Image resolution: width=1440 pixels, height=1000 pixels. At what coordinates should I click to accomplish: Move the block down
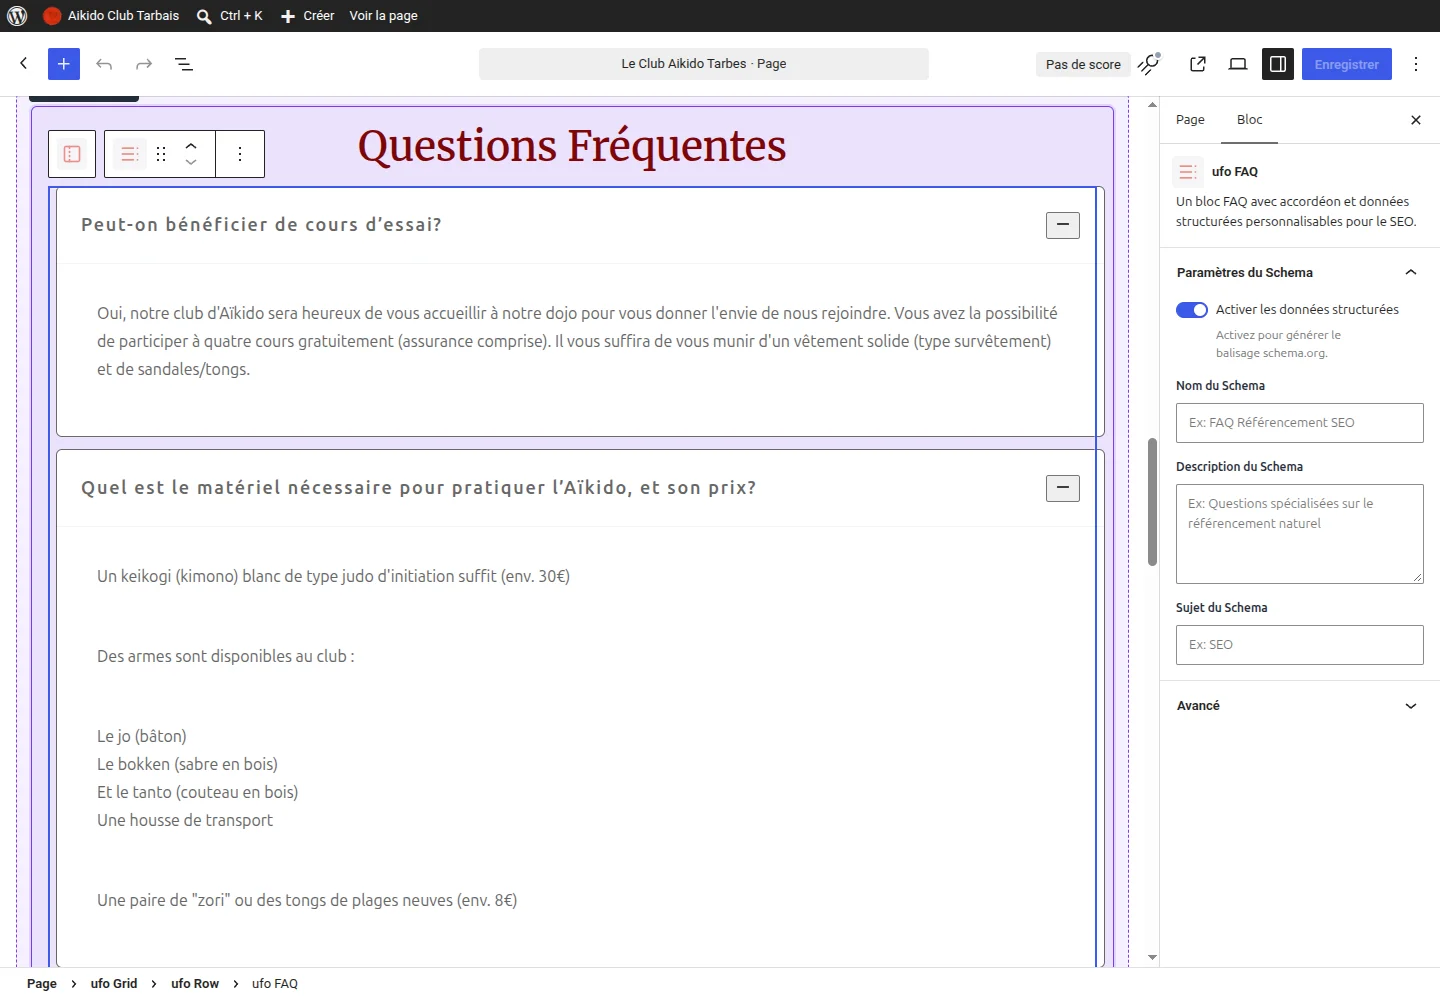click(191, 162)
